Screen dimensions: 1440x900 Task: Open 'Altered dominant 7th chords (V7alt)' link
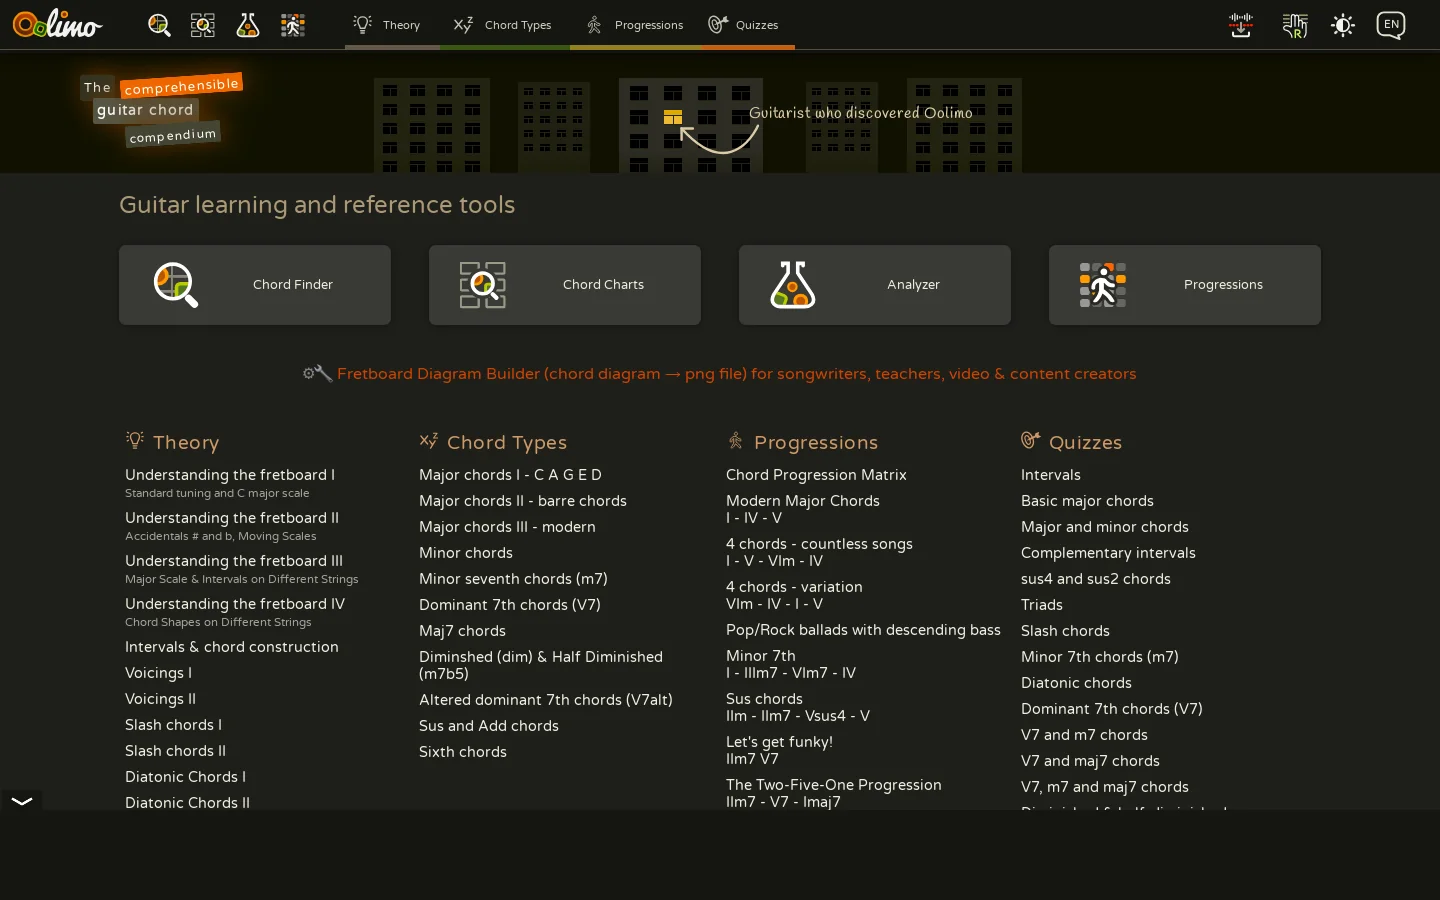(546, 700)
